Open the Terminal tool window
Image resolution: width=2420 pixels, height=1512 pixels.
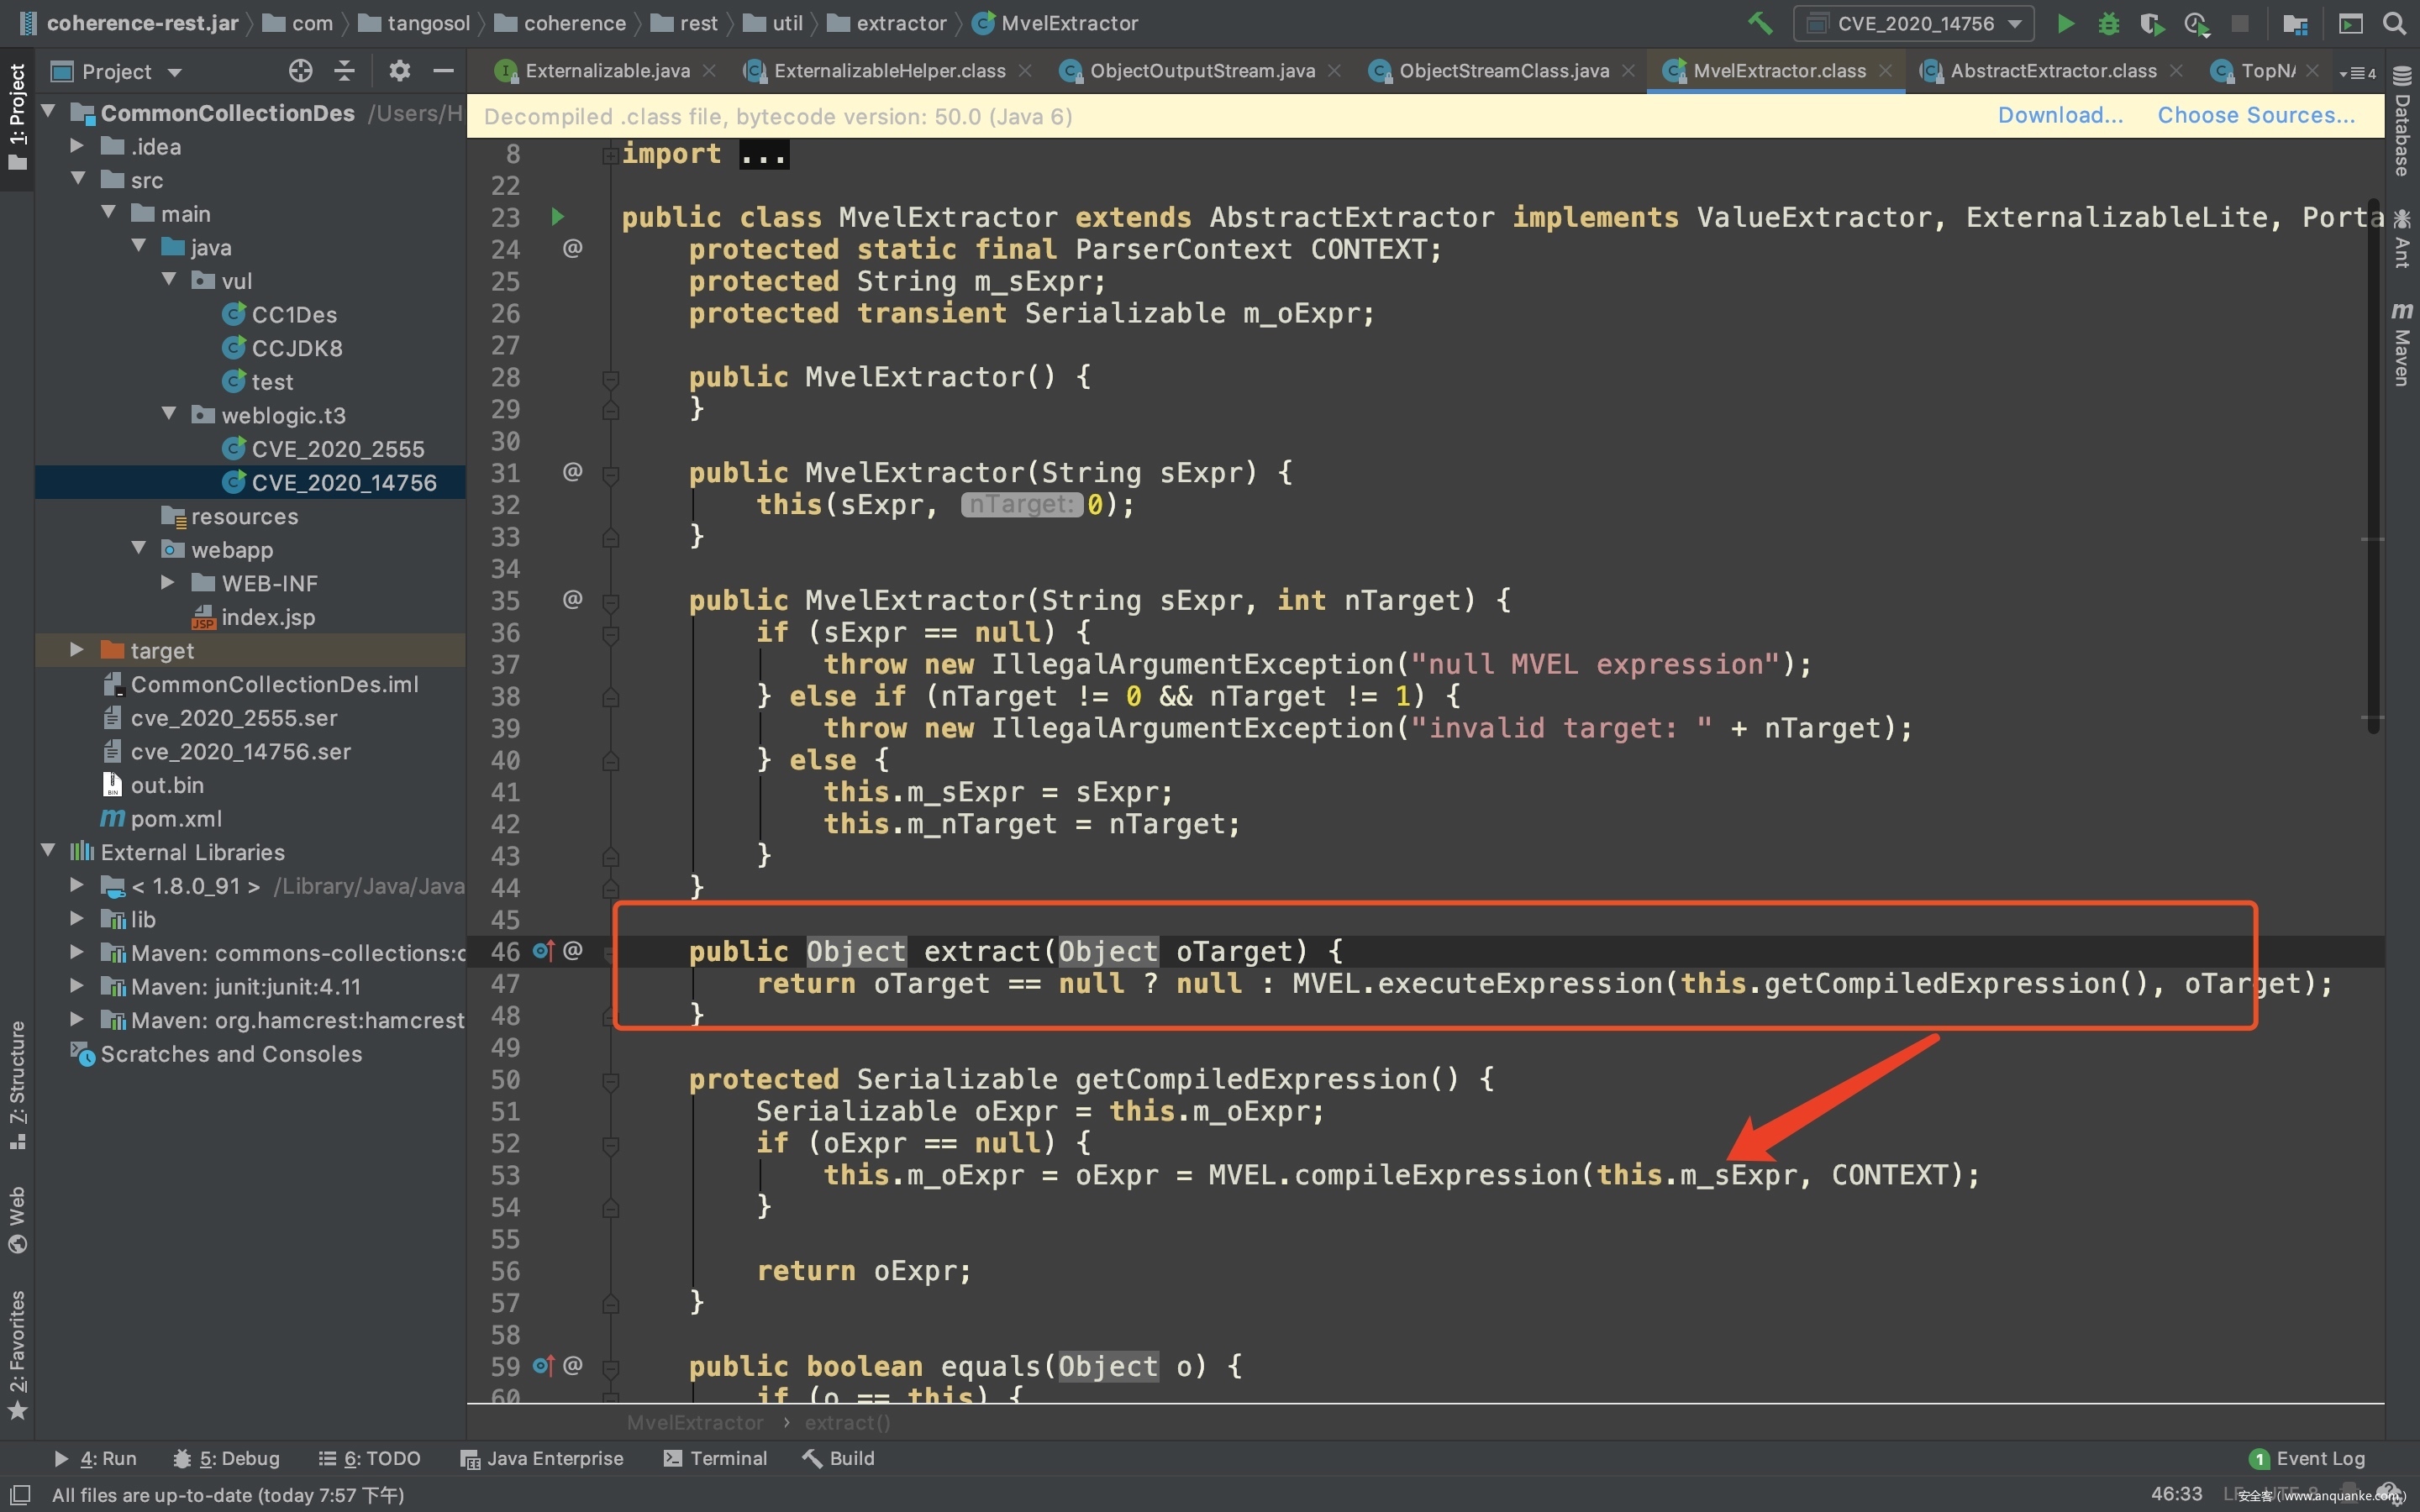coord(715,1458)
